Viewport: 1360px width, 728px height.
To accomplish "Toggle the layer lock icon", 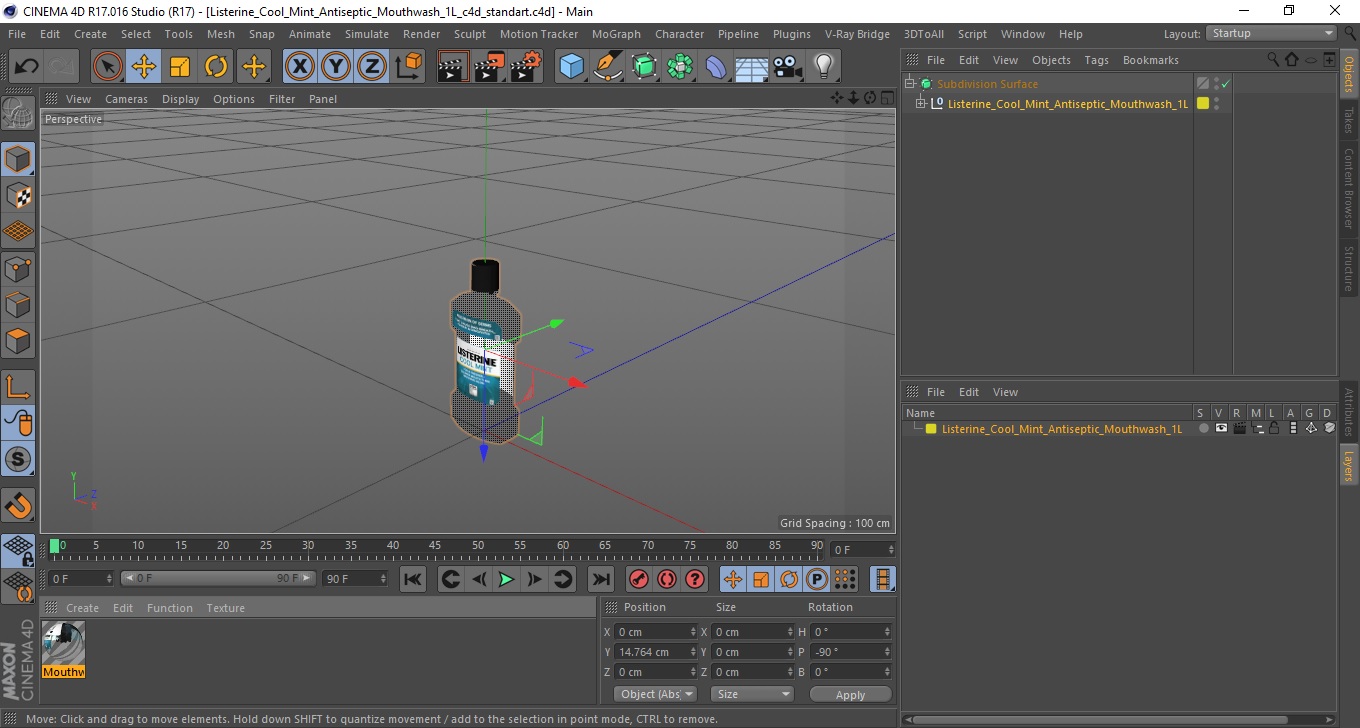I will (1274, 428).
